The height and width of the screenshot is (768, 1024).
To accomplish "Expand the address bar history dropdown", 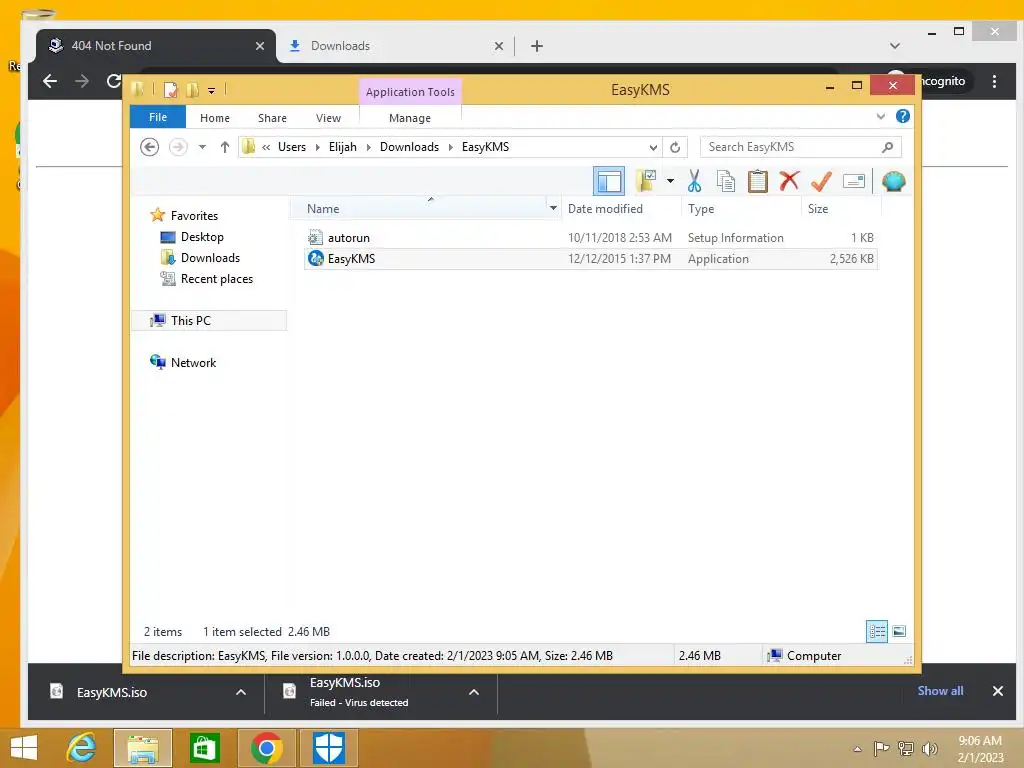I will tap(653, 147).
